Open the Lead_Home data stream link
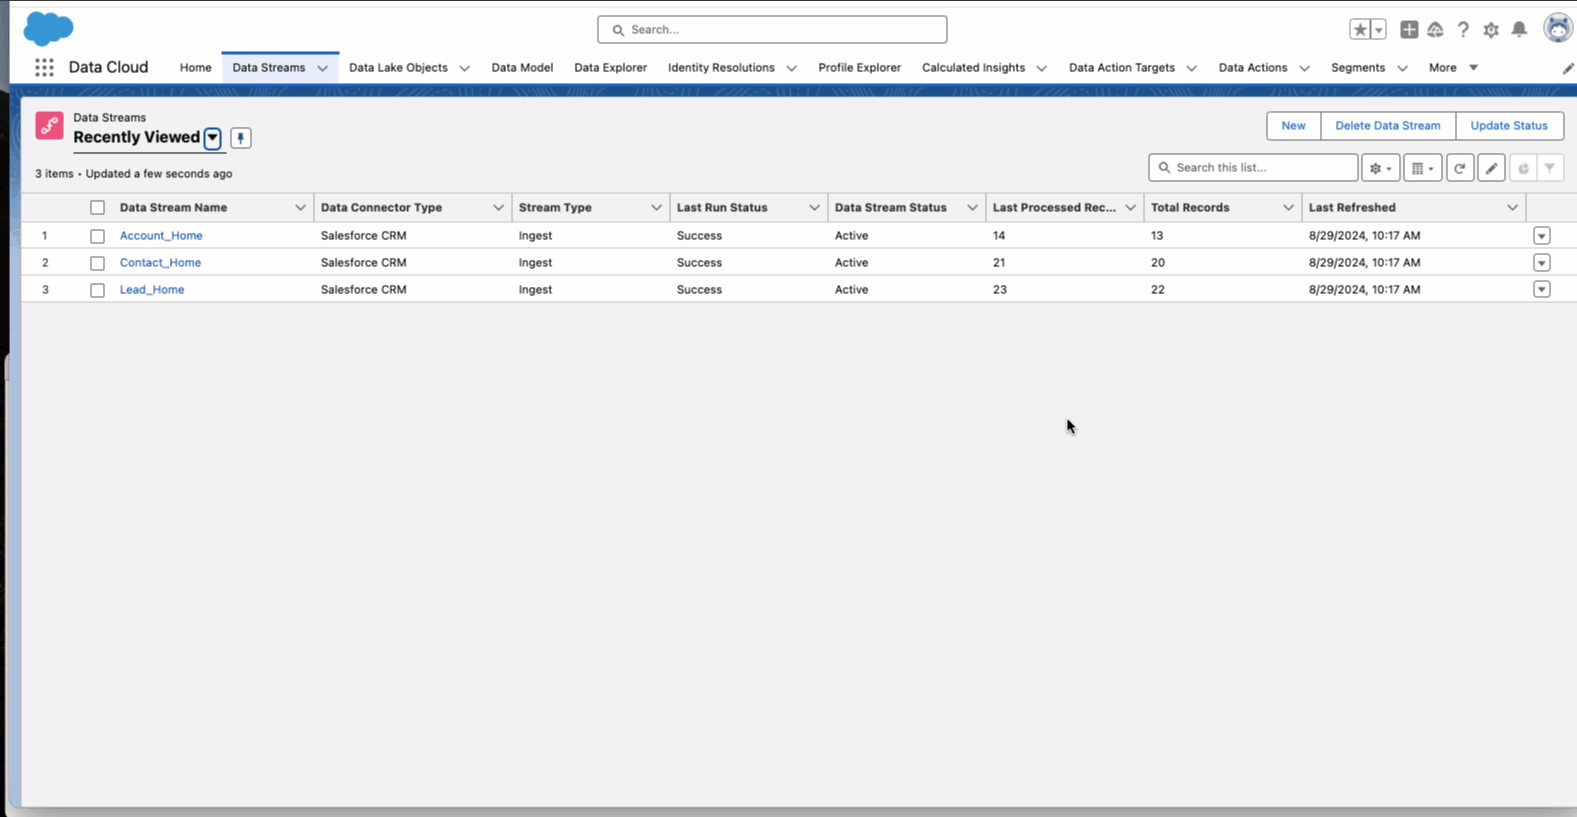The width and height of the screenshot is (1577, 817). [152, 290]
